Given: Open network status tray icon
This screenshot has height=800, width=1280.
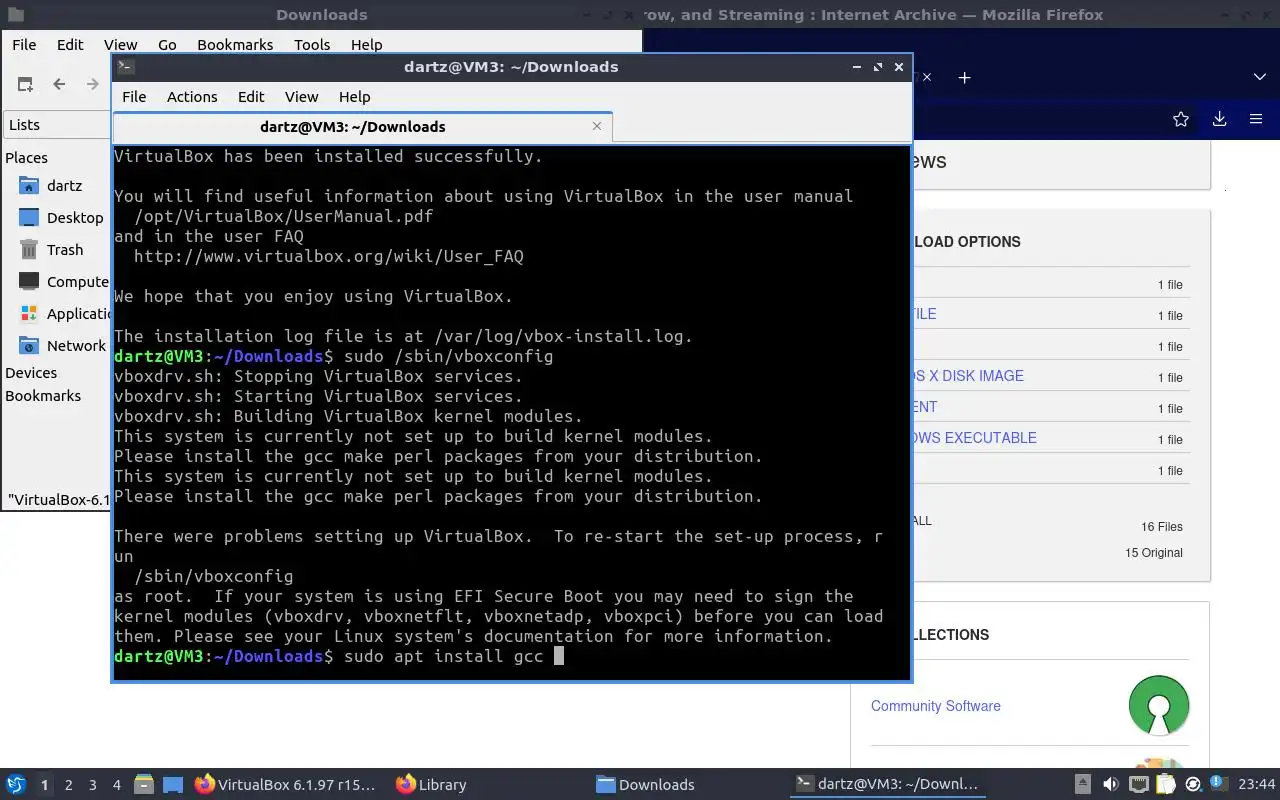Looking at the screenshot, I should pyautogui.click(x=1138, y=785).
